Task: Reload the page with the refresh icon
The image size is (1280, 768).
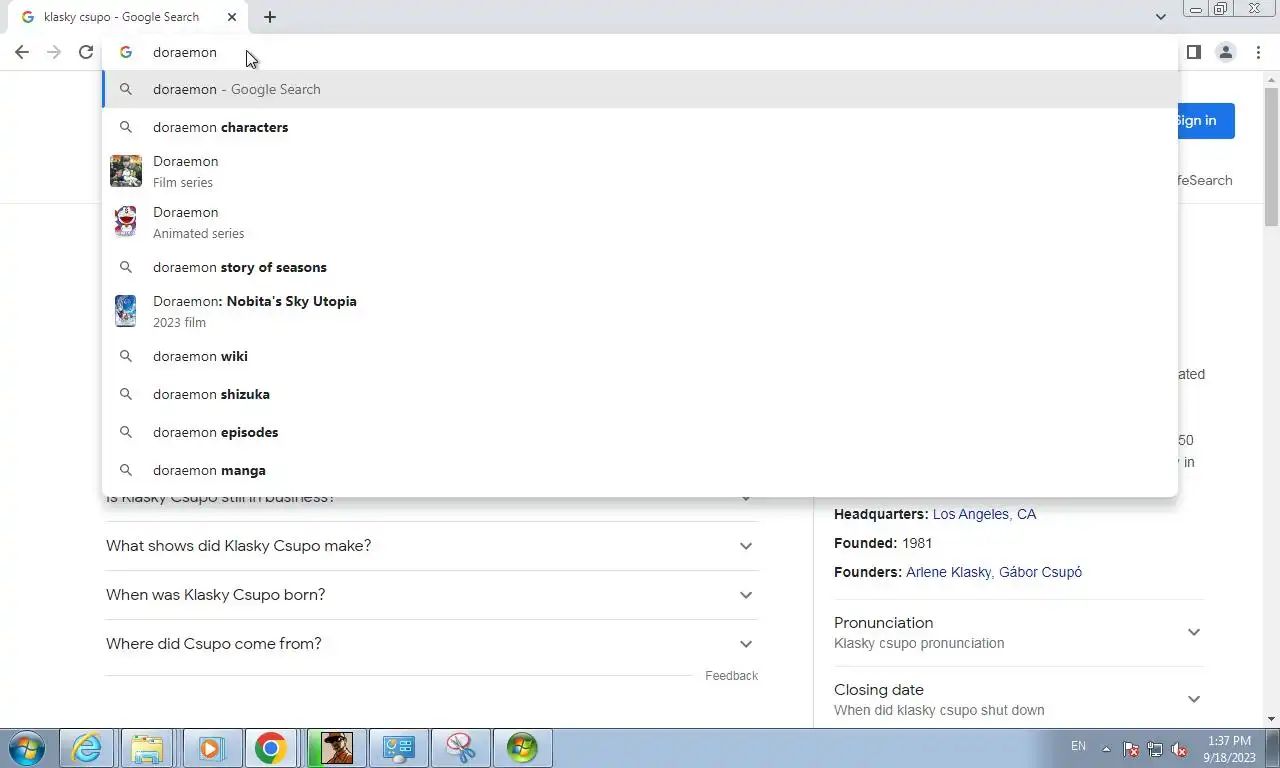Action: 86,52
